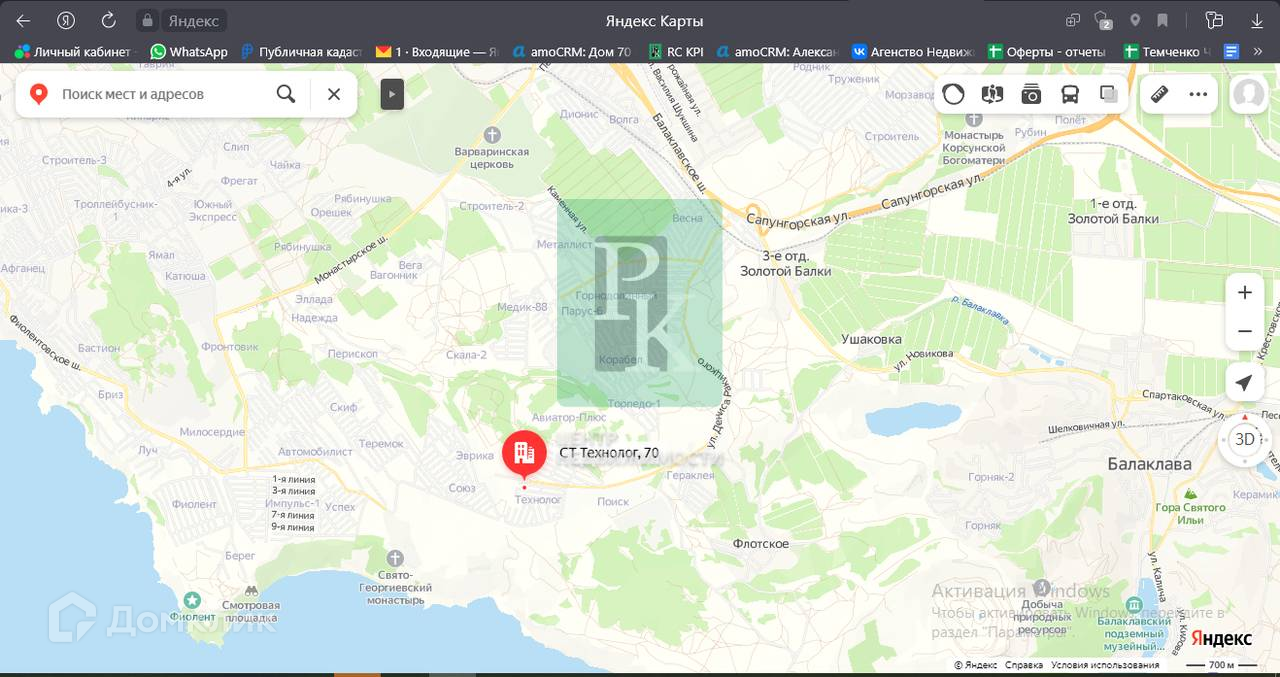Open the protection icon with badge 2
The image size is (1280, 677).
pos(1103,20)
